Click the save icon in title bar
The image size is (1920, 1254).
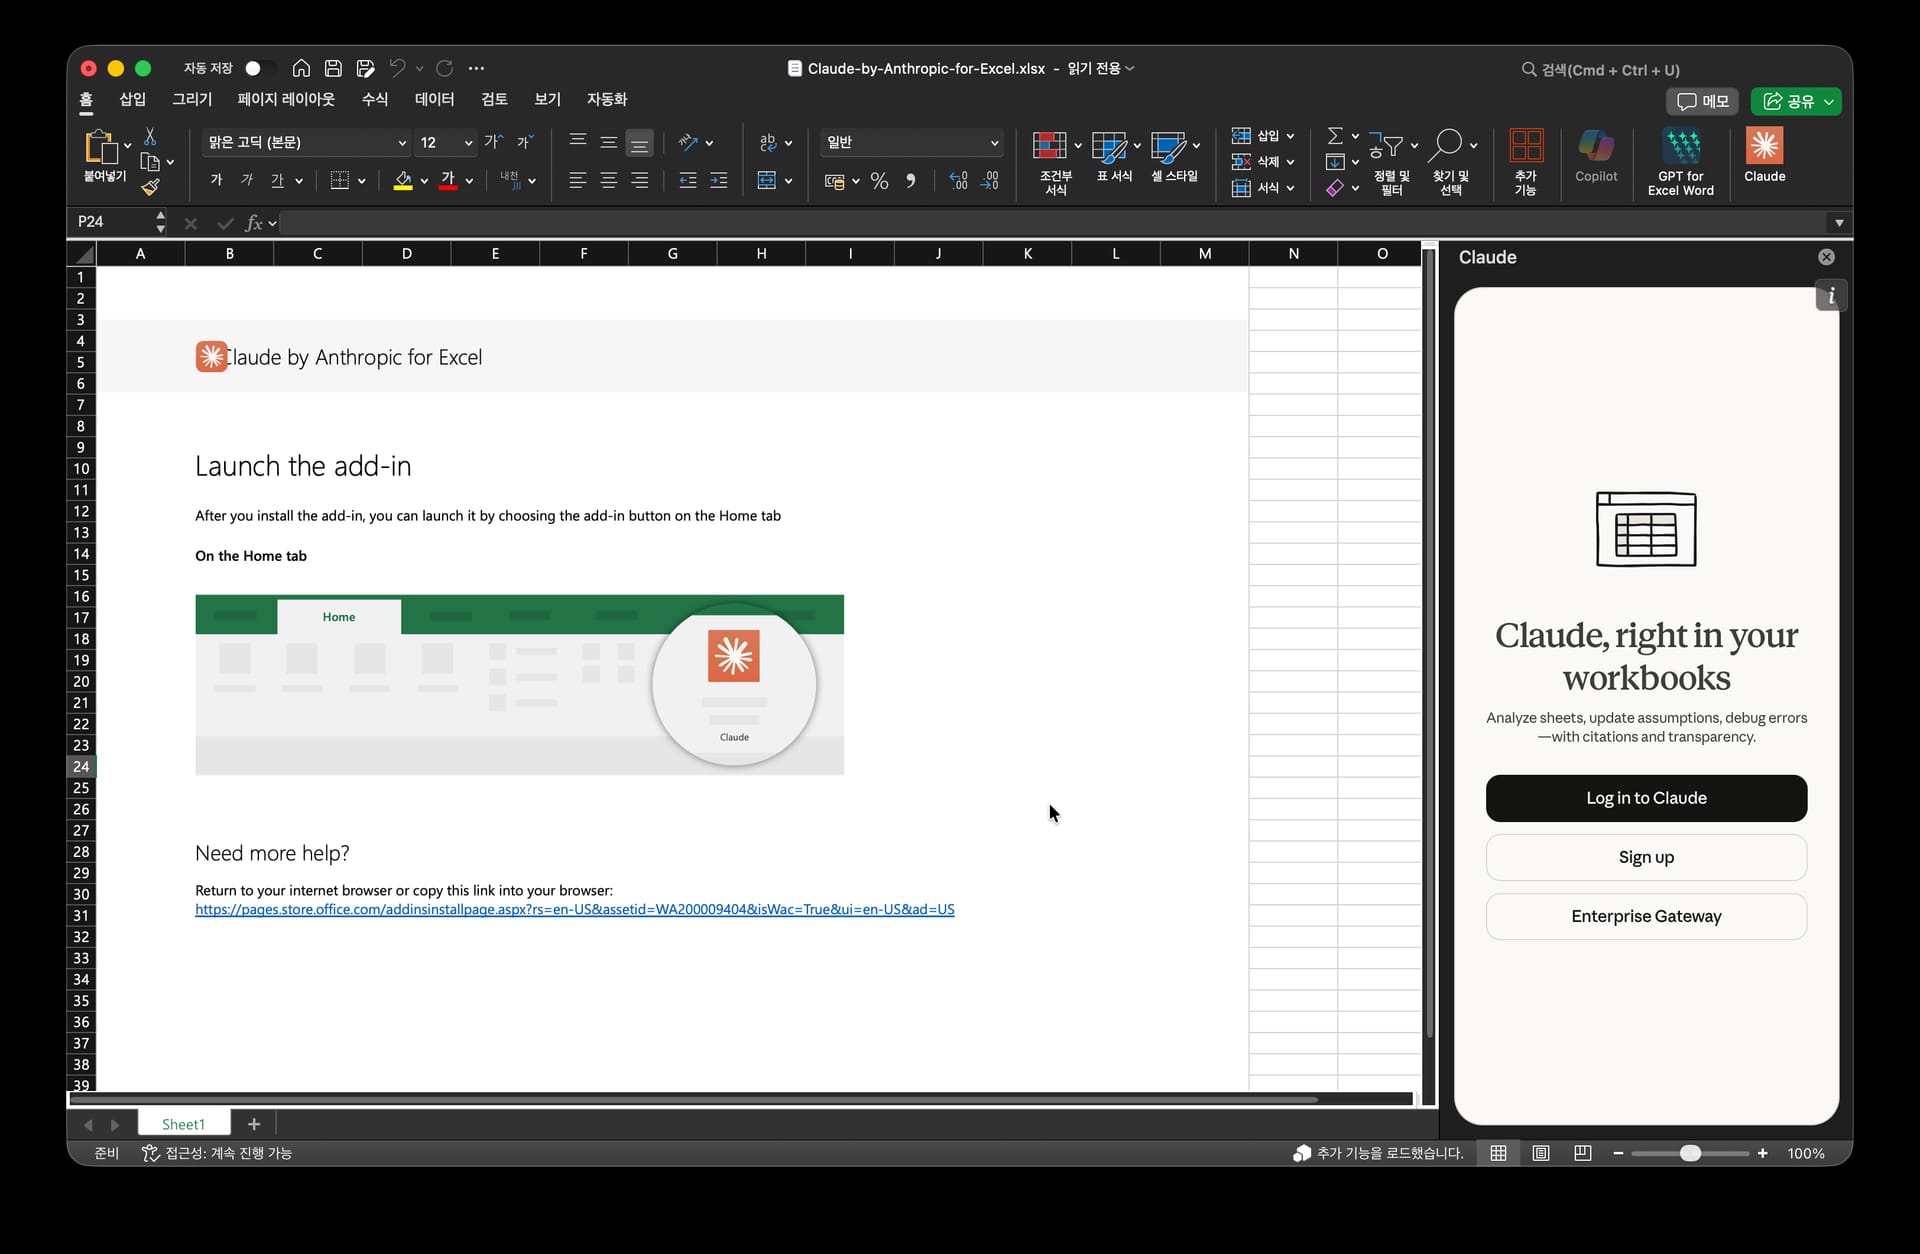[333, 68]
